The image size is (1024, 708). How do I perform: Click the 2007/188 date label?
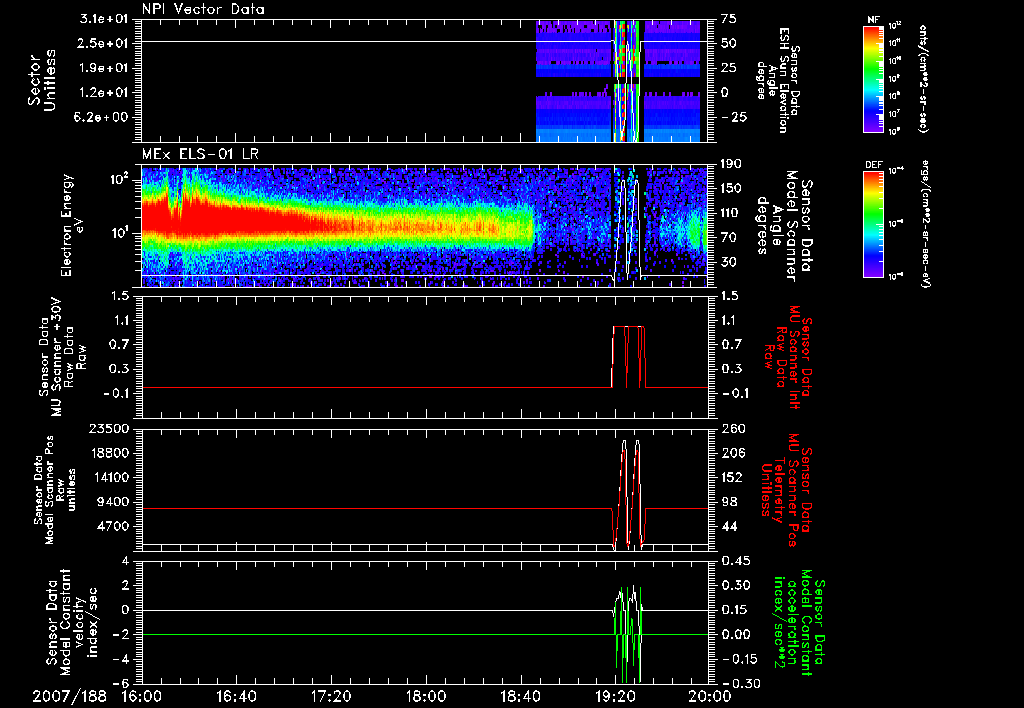coord(69,696)
